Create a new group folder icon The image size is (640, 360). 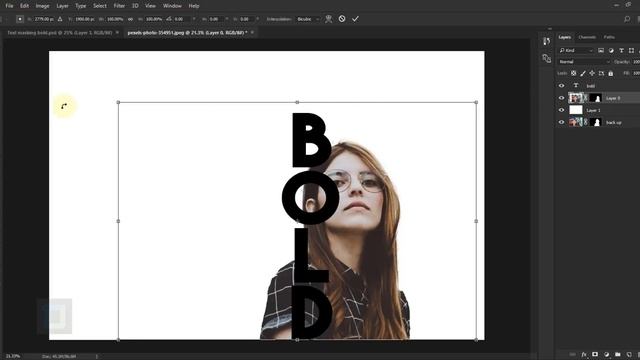click(618, 354)
